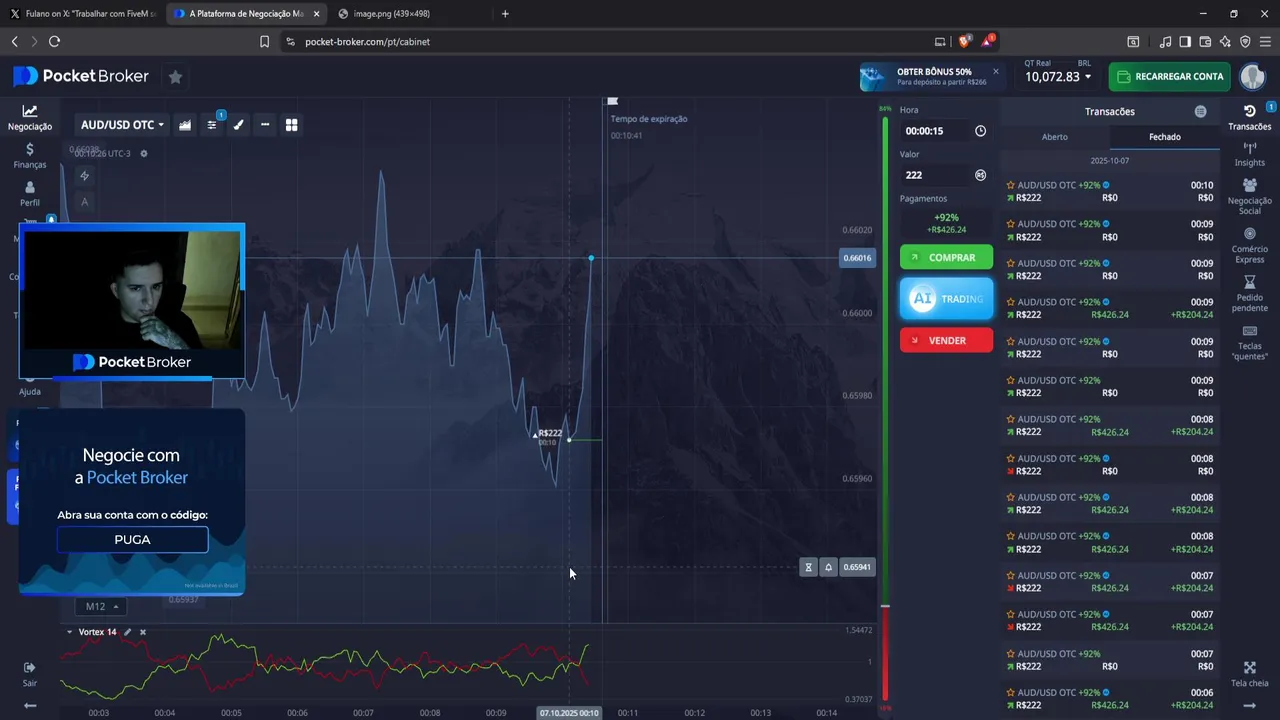Switch to the Fulano on X browser tab
1280x720 pixels.
[83, 14]
